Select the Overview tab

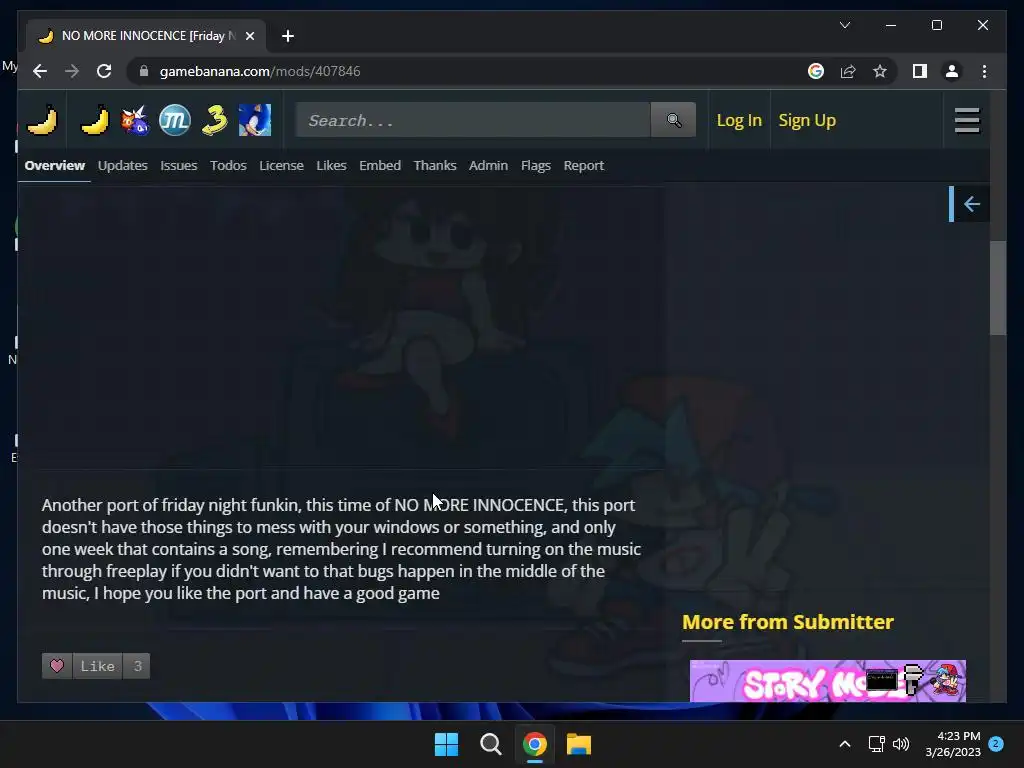(x=55, y=165)
